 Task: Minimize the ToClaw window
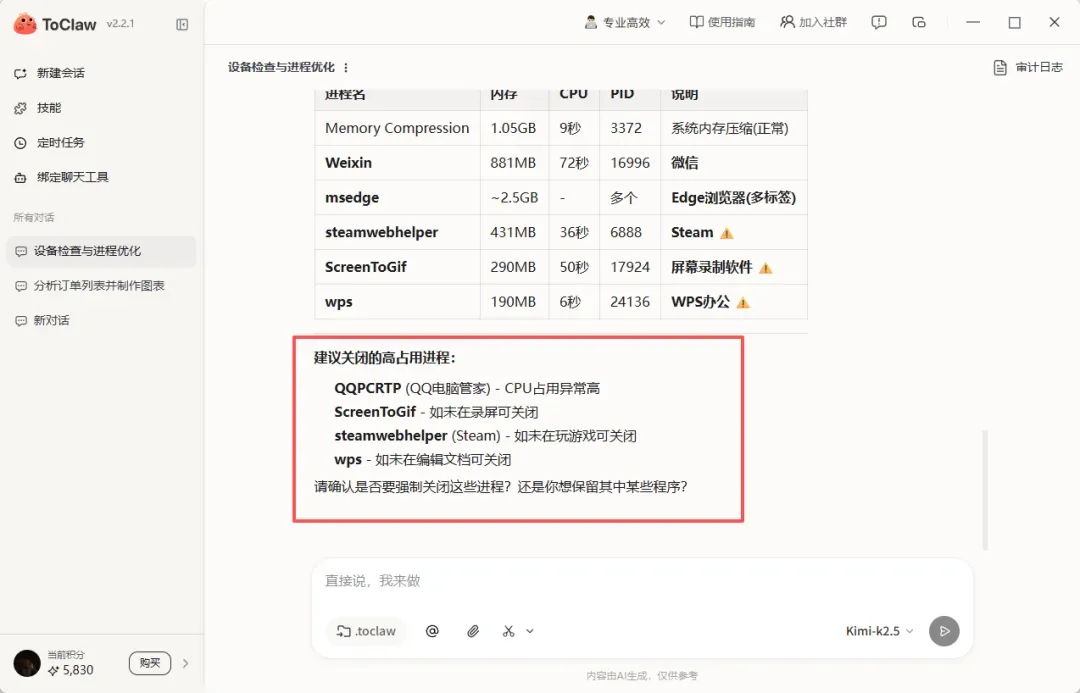973,23
